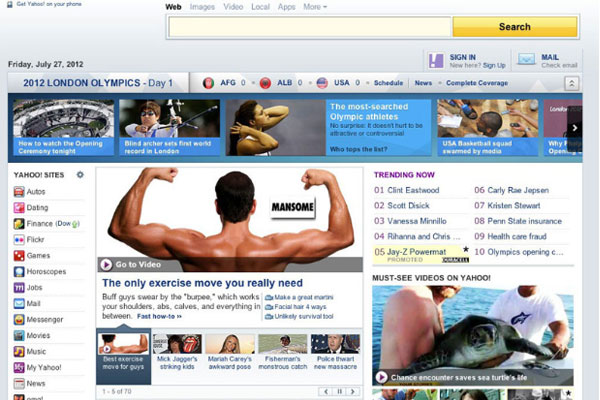
Task: Play the sea turtle video
Action: click(x=381, y=377)
